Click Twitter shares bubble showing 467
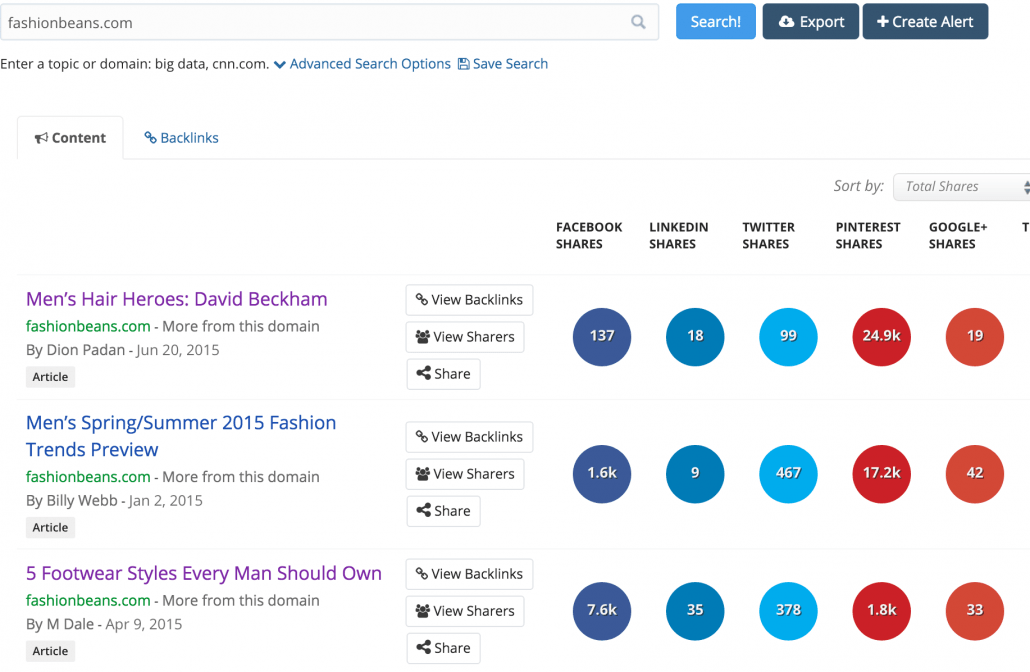The width and height of the screenshot is (1030, 672). point(788,474)
